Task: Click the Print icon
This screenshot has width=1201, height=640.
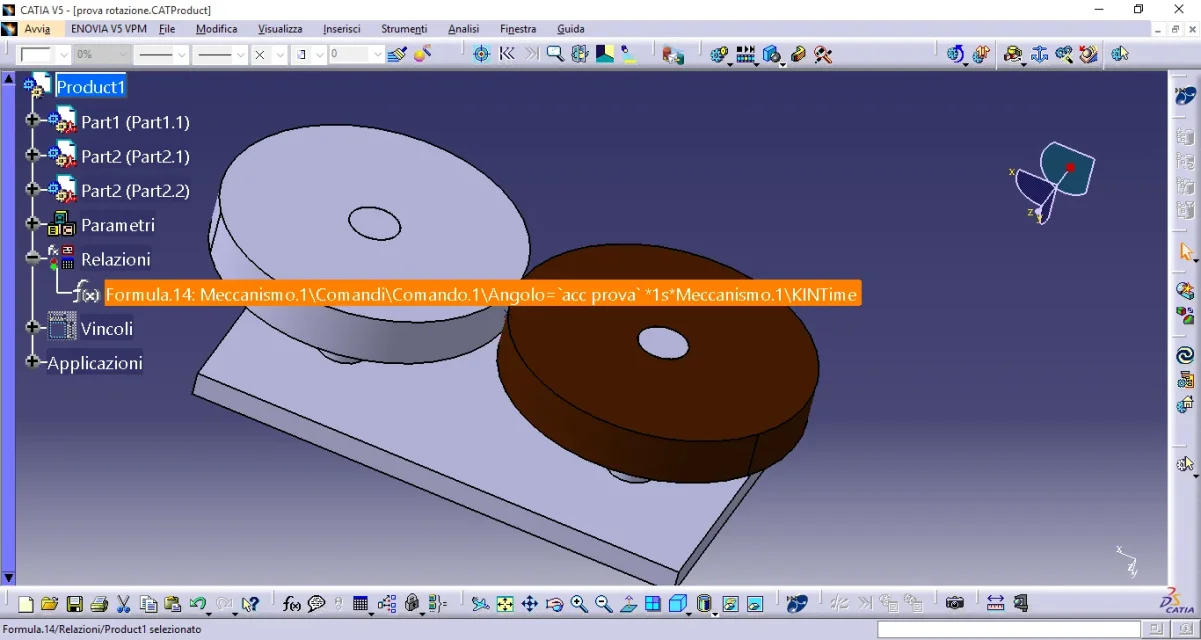Action: (99, 604)
